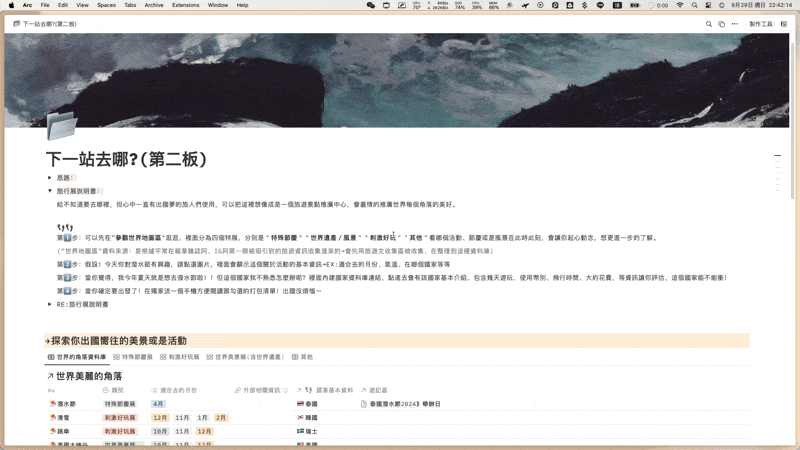Switch to 刺激好玩展 view tab
Screen dimensions: 800x450
pyautogui.click(x=180, y=357)
